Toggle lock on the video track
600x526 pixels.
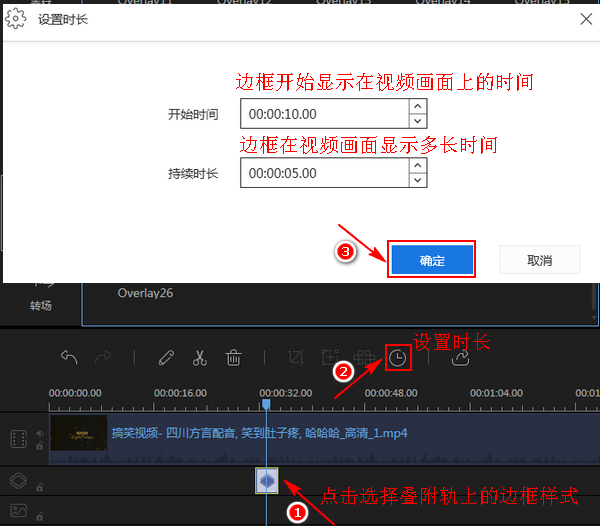click(x=39, y=445)
